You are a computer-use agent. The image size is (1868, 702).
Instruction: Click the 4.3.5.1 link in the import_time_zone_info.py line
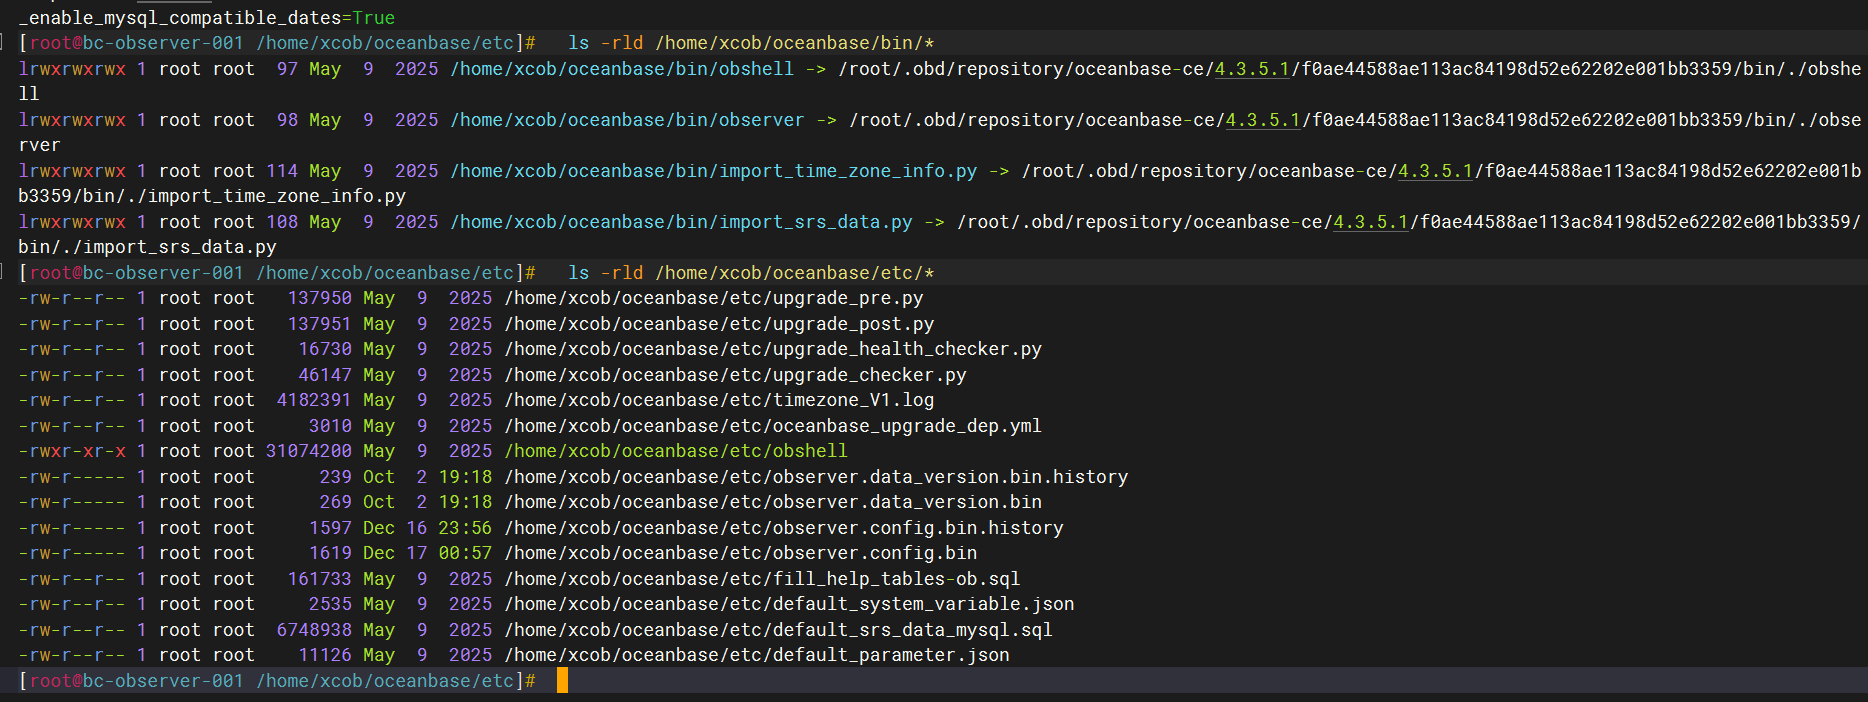click(x=1435, y=171)
